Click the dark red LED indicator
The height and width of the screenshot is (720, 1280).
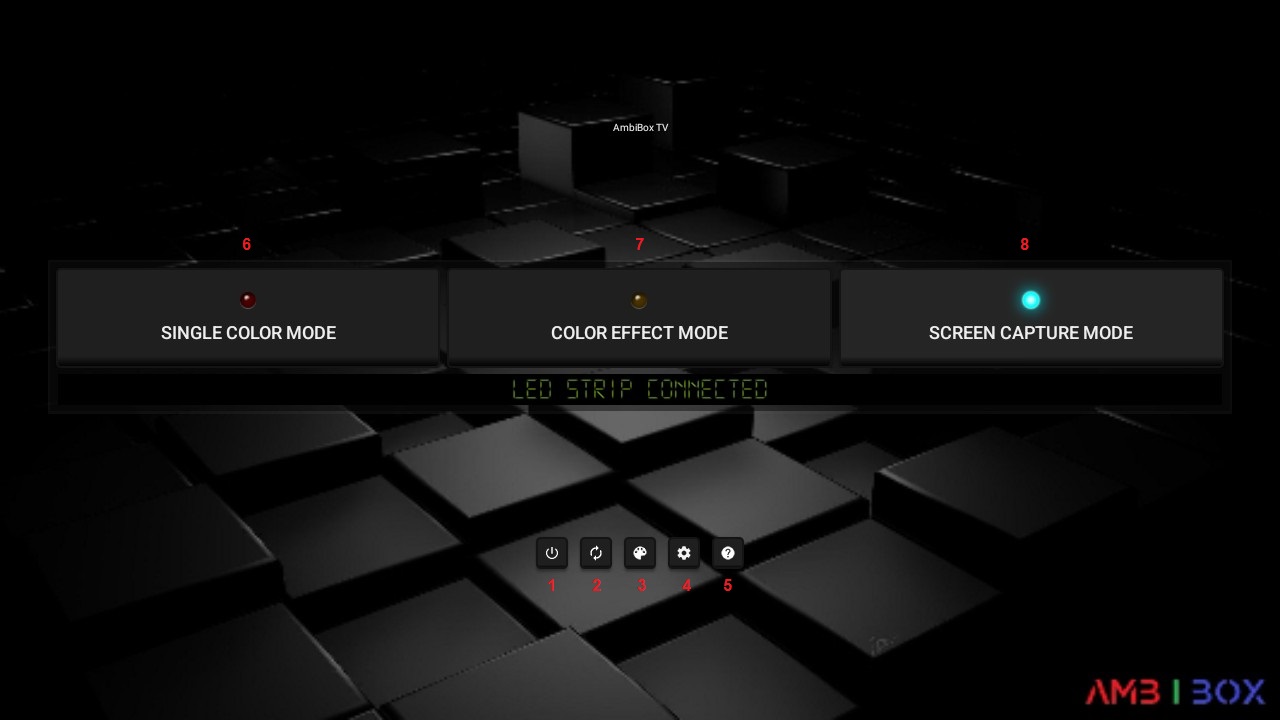pyautogui.click(x=248, y=300)
